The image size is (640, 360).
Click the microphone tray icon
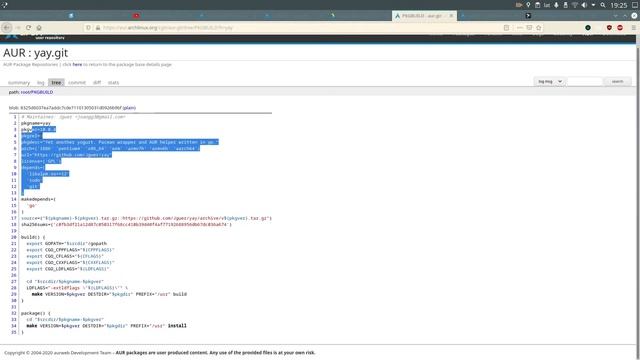(556, 5)
